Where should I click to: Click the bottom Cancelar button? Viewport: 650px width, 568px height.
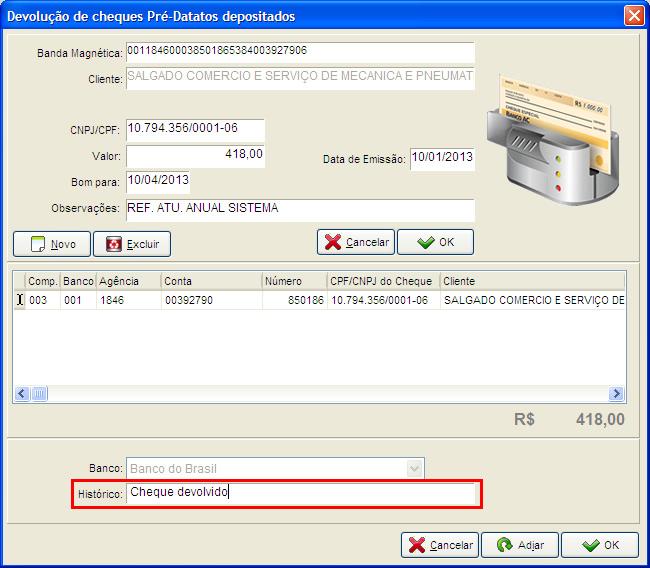[440, 545]
